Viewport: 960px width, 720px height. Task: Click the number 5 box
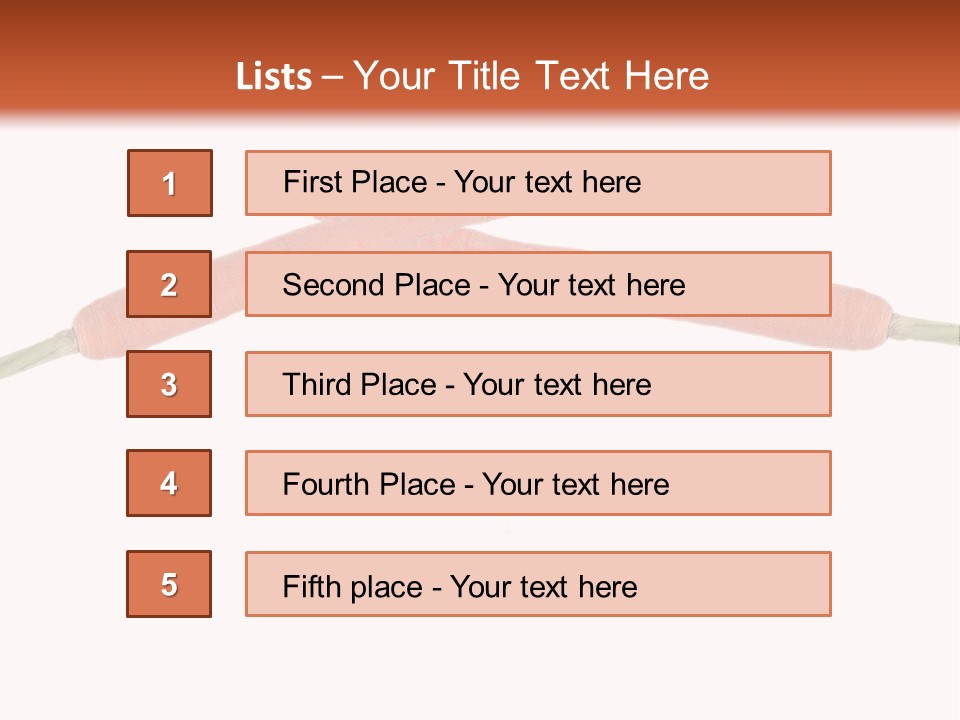(169, 584)
